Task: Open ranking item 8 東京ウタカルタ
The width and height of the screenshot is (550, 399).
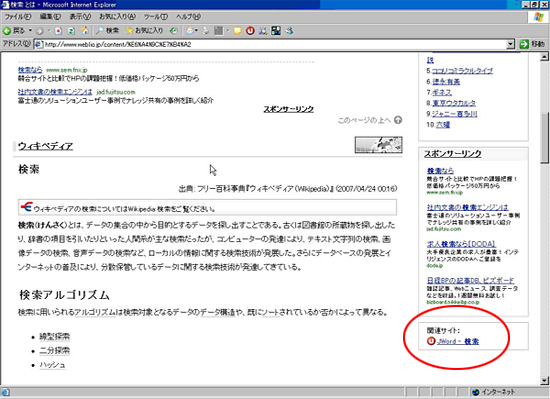Action: (454, 103)
